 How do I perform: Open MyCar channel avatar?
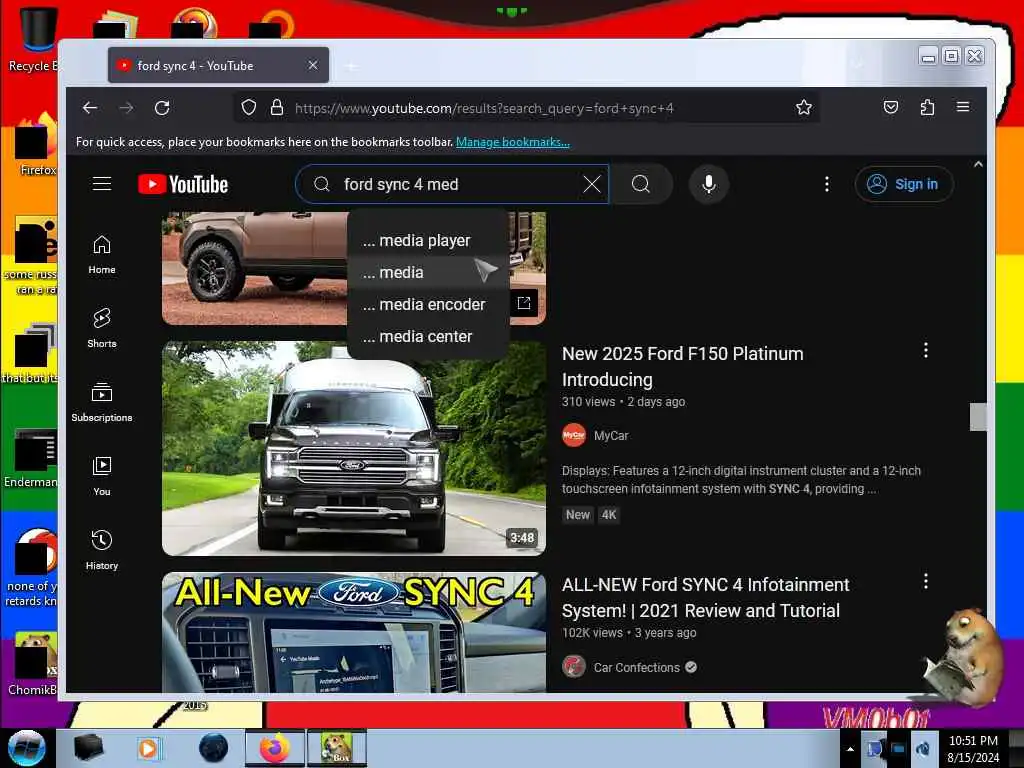(x=574, y=436)
